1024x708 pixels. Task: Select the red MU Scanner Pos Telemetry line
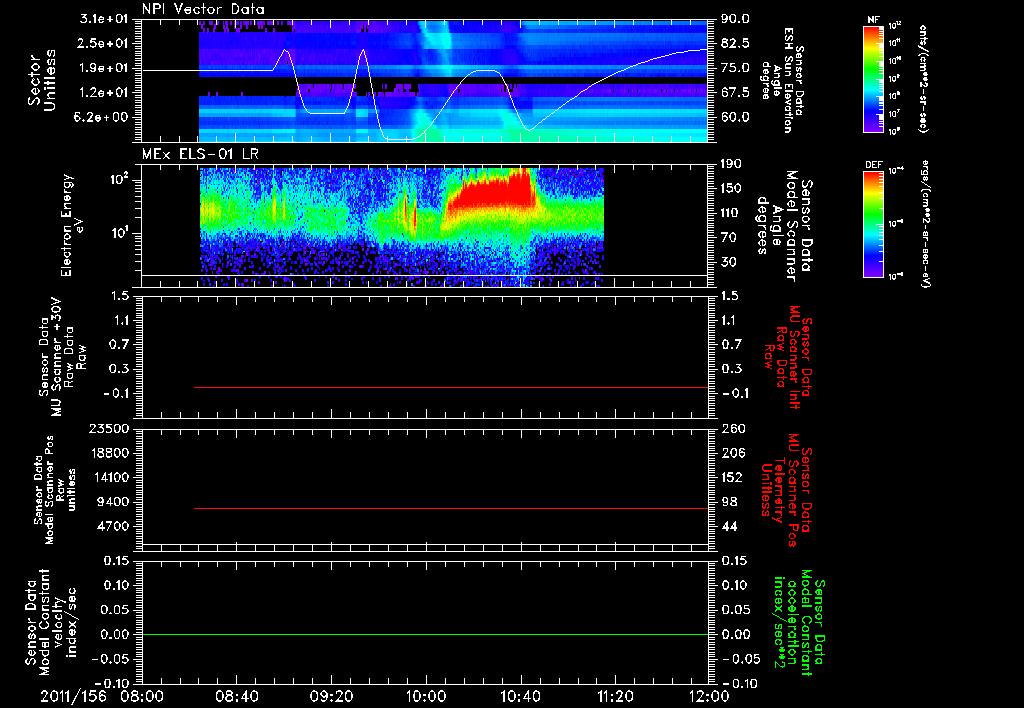tap(451, 508)
